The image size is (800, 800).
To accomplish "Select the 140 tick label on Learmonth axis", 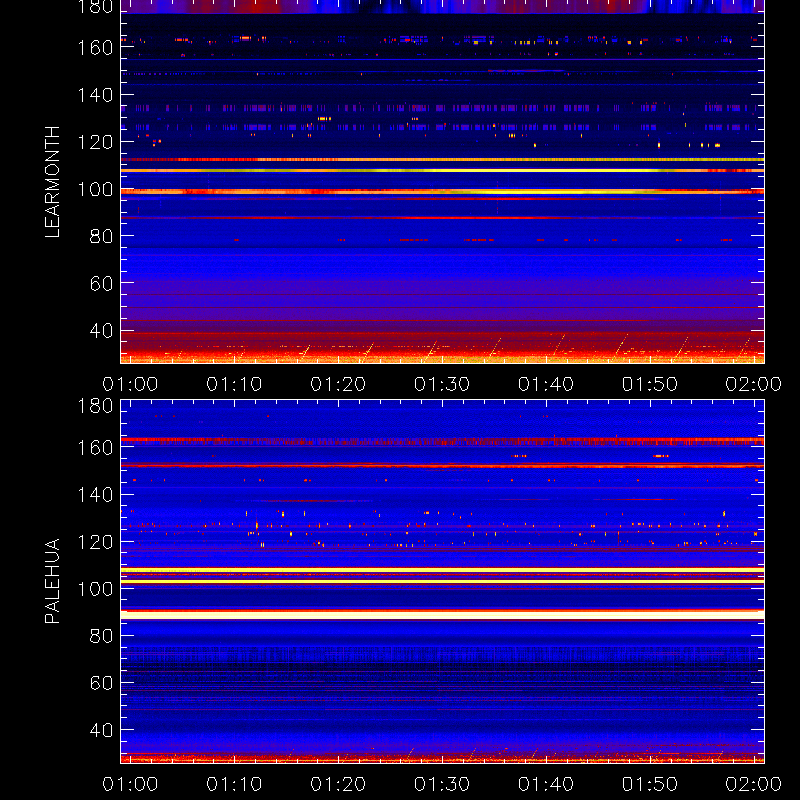I will (95, 95).
